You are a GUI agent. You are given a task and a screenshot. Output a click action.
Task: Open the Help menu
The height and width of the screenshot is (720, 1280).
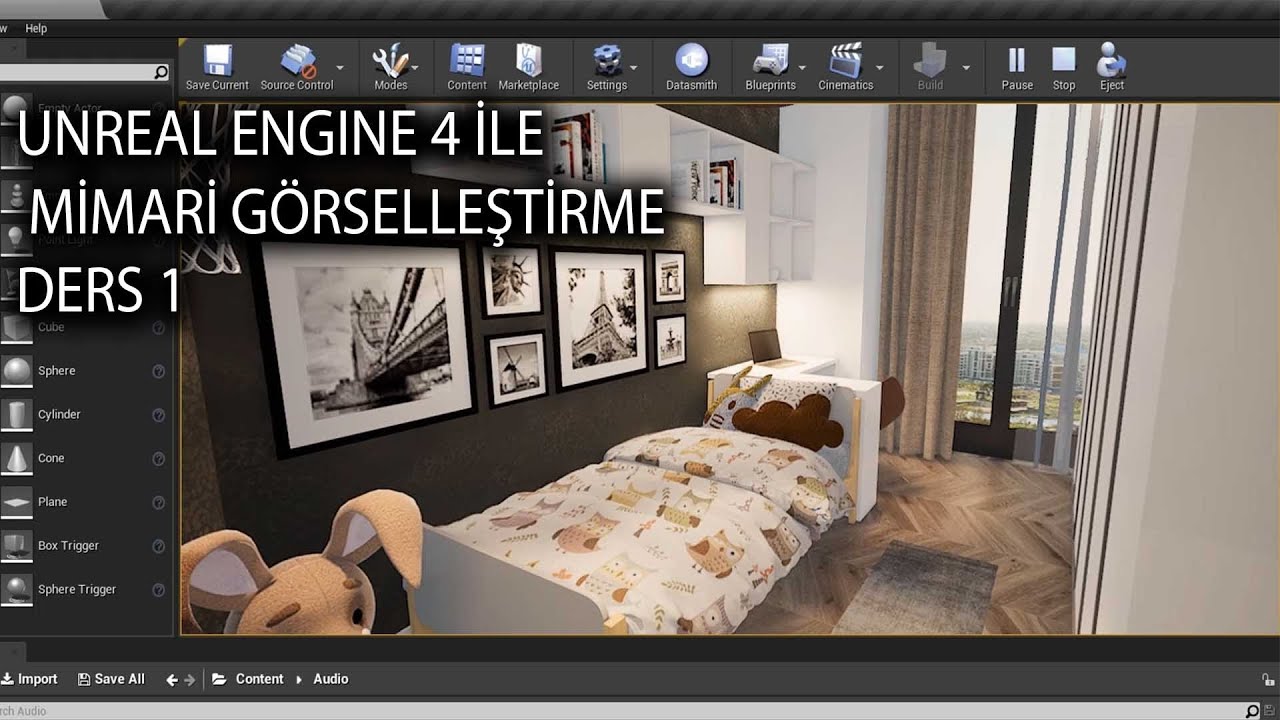point(36,28)
